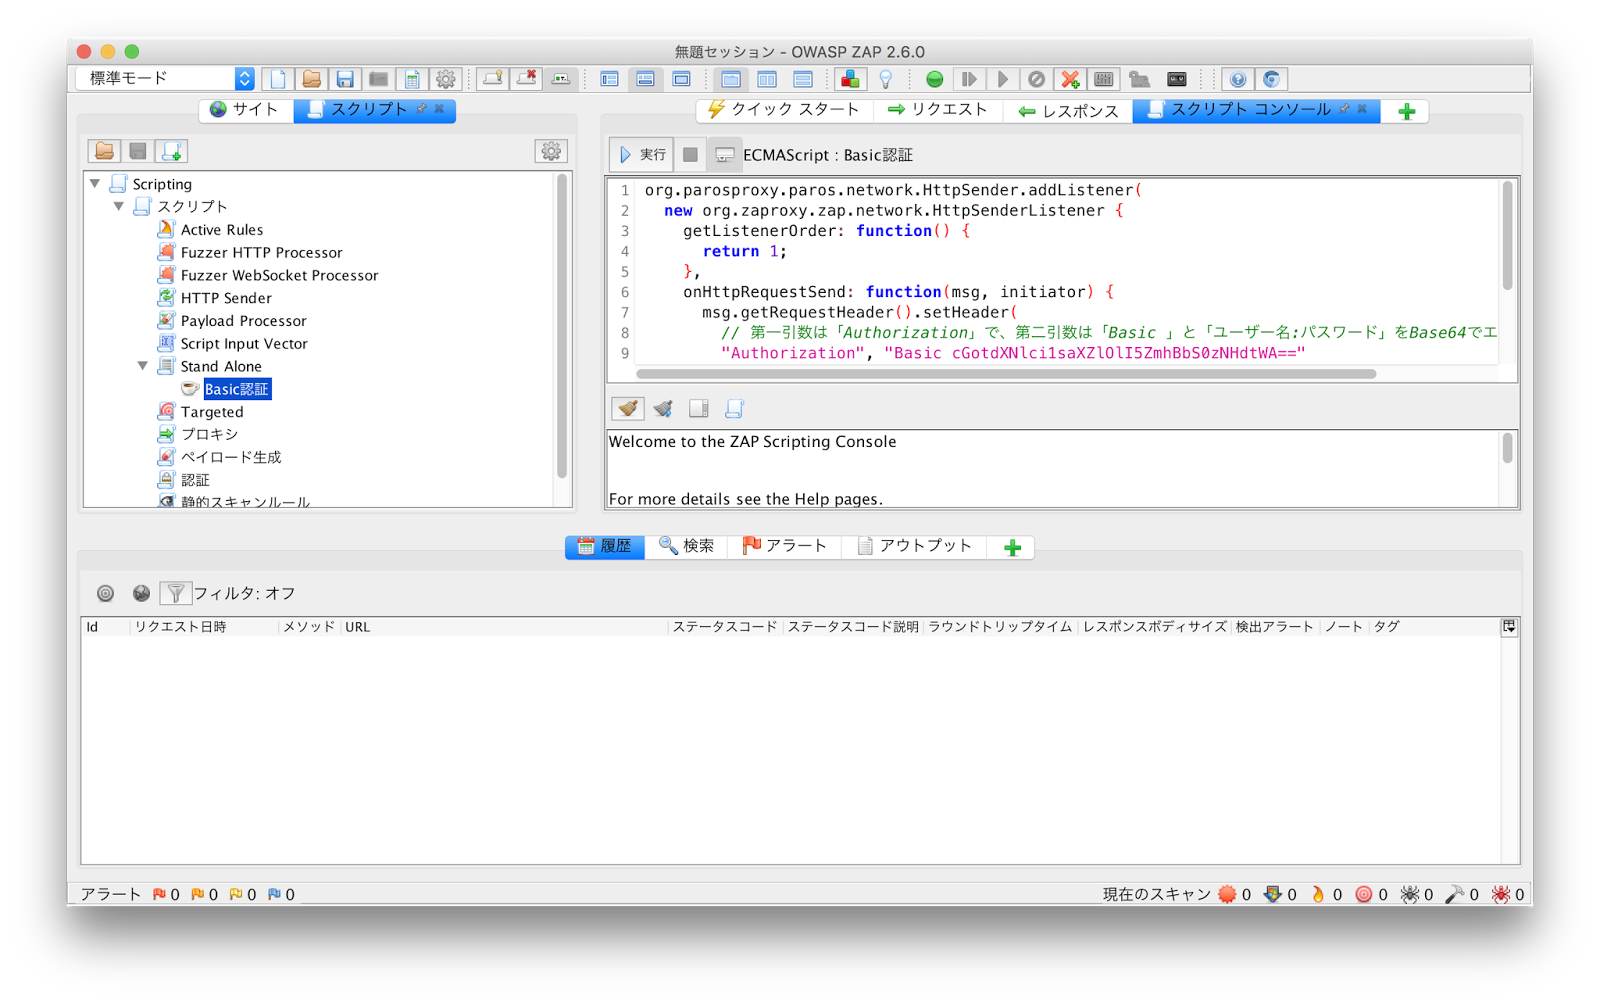The width and height of the screenshot is (1600, 1002).
Task: Add a custom HTTP breakpoint with red X icon
Action: tap(1071, 79)
